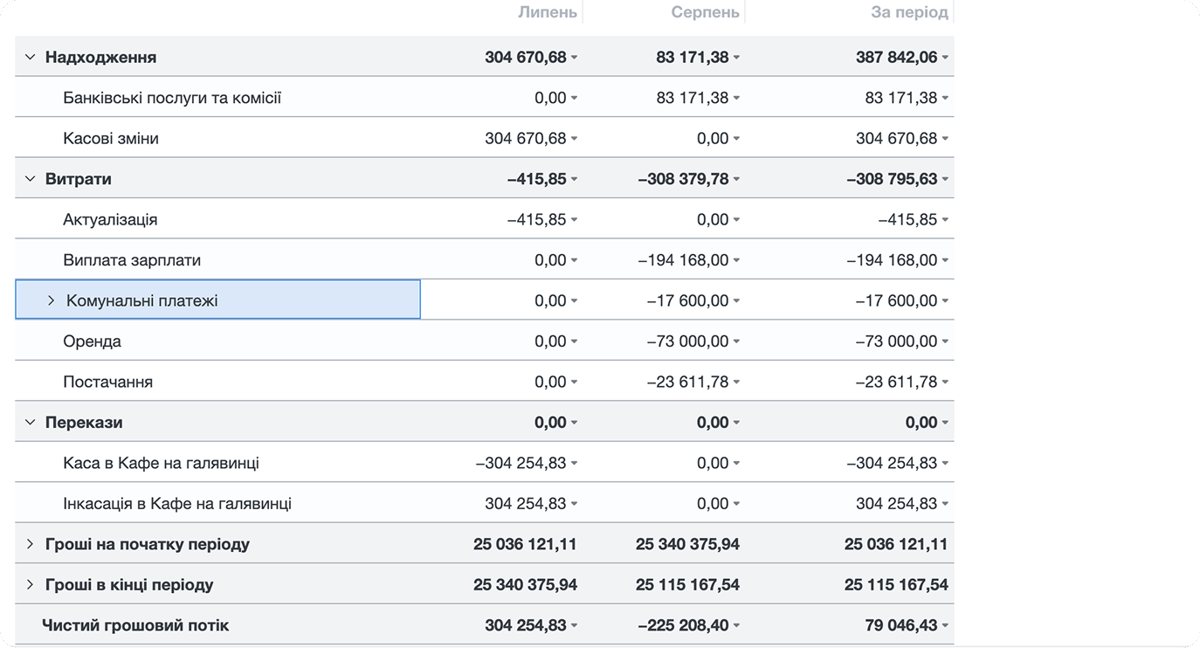Open dropdown arrow beside Оренда –73 000,00 Серпень
The width and height of the screenshot is (1200, 648).
737,342
